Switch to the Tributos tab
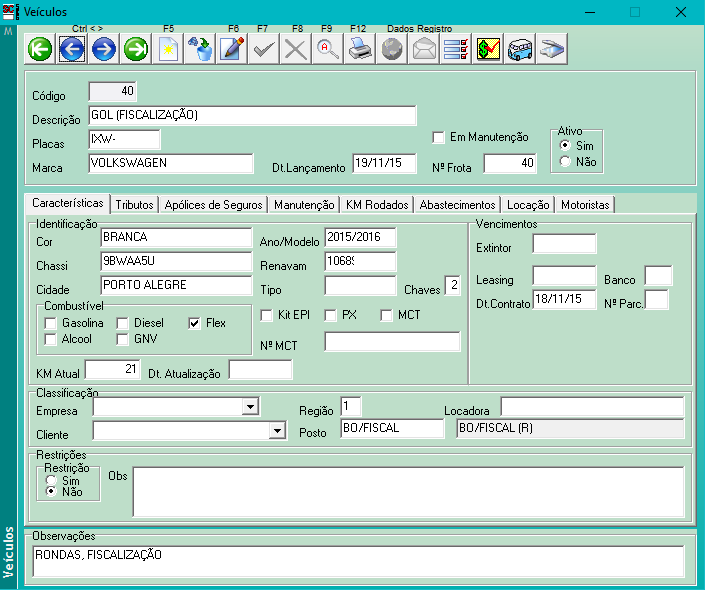This screenshot has height=590, width=705. tap(134, 204)
